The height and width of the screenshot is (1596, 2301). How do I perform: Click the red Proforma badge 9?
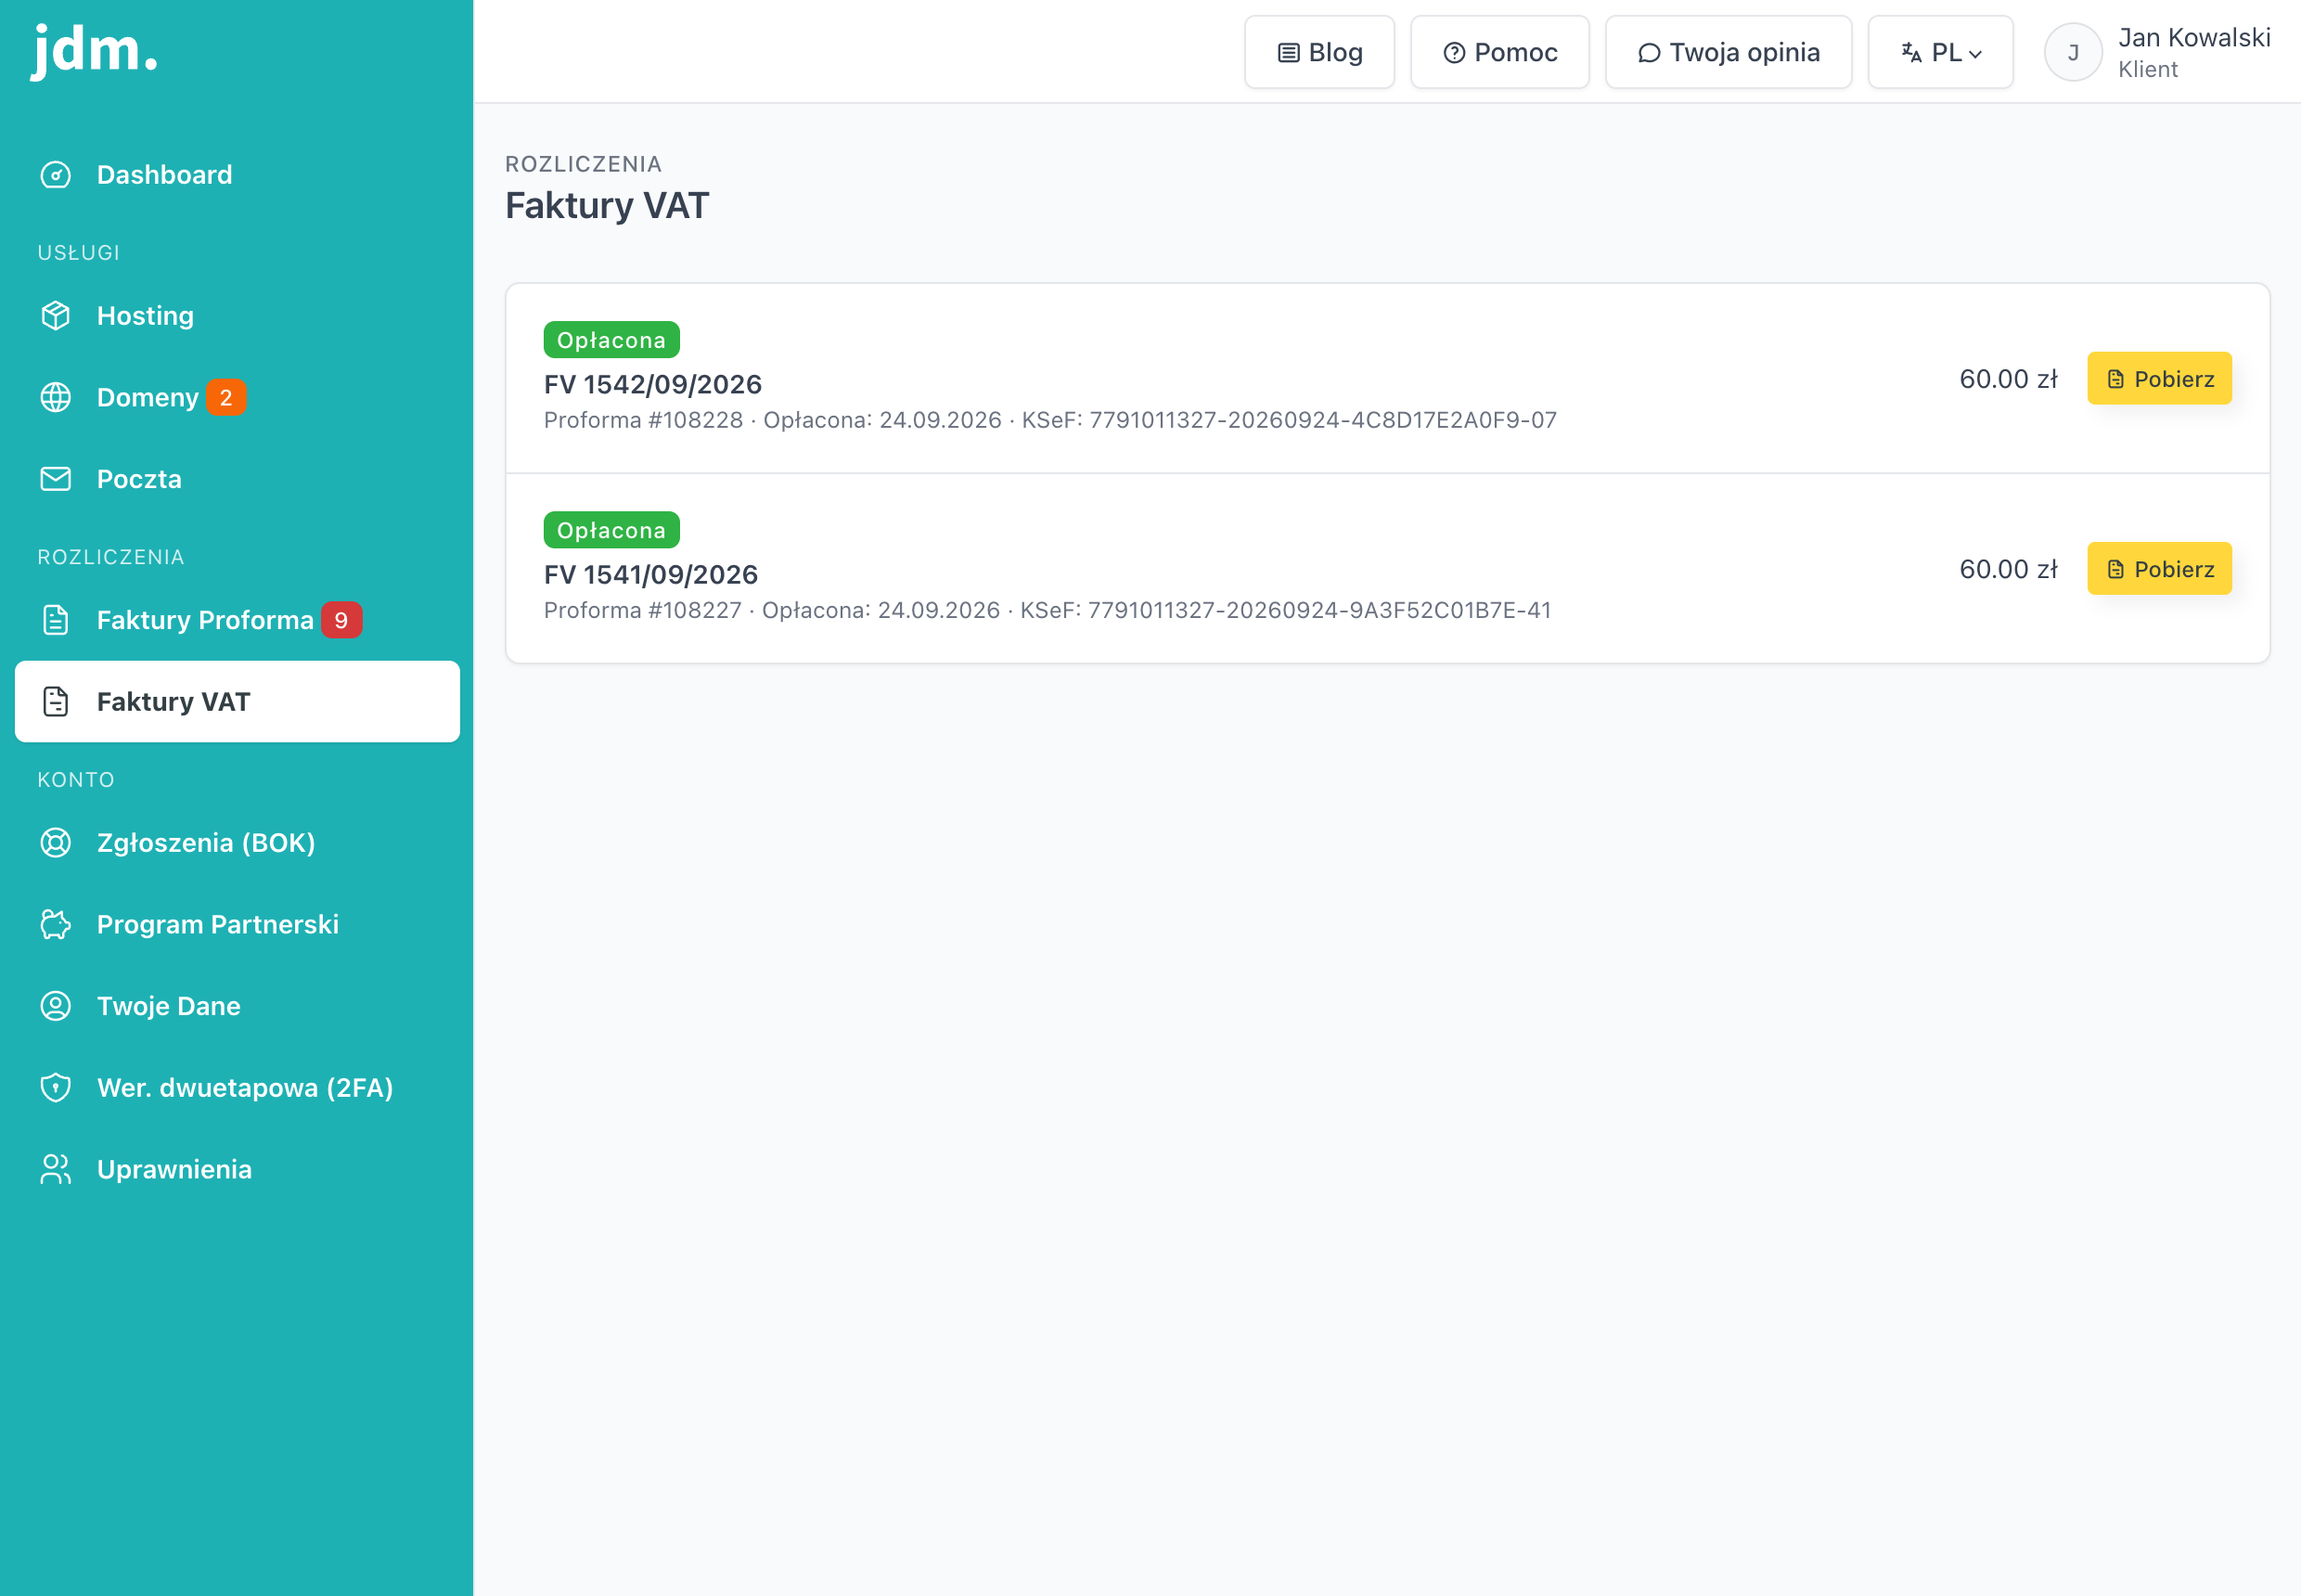pyautogui.click(x=341, y=620)
